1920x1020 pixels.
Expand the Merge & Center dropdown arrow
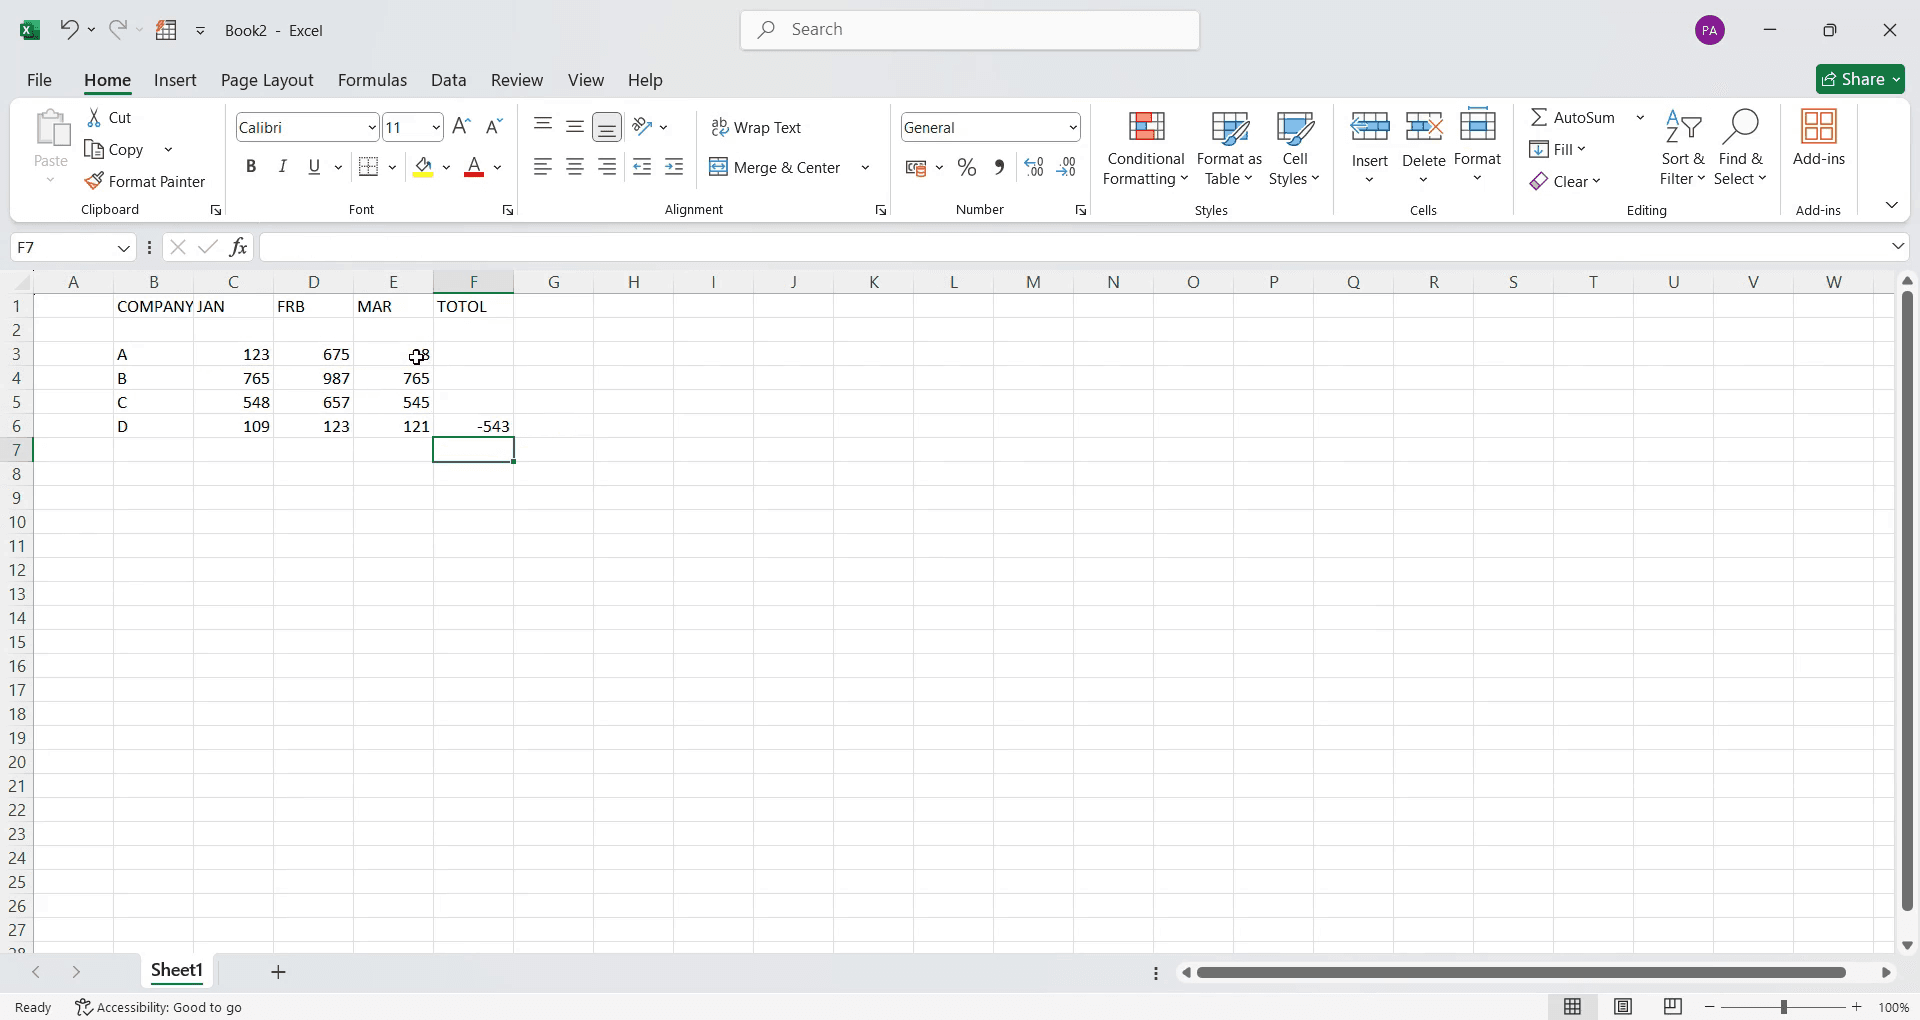pyautogui.click(x=865, y=168)
